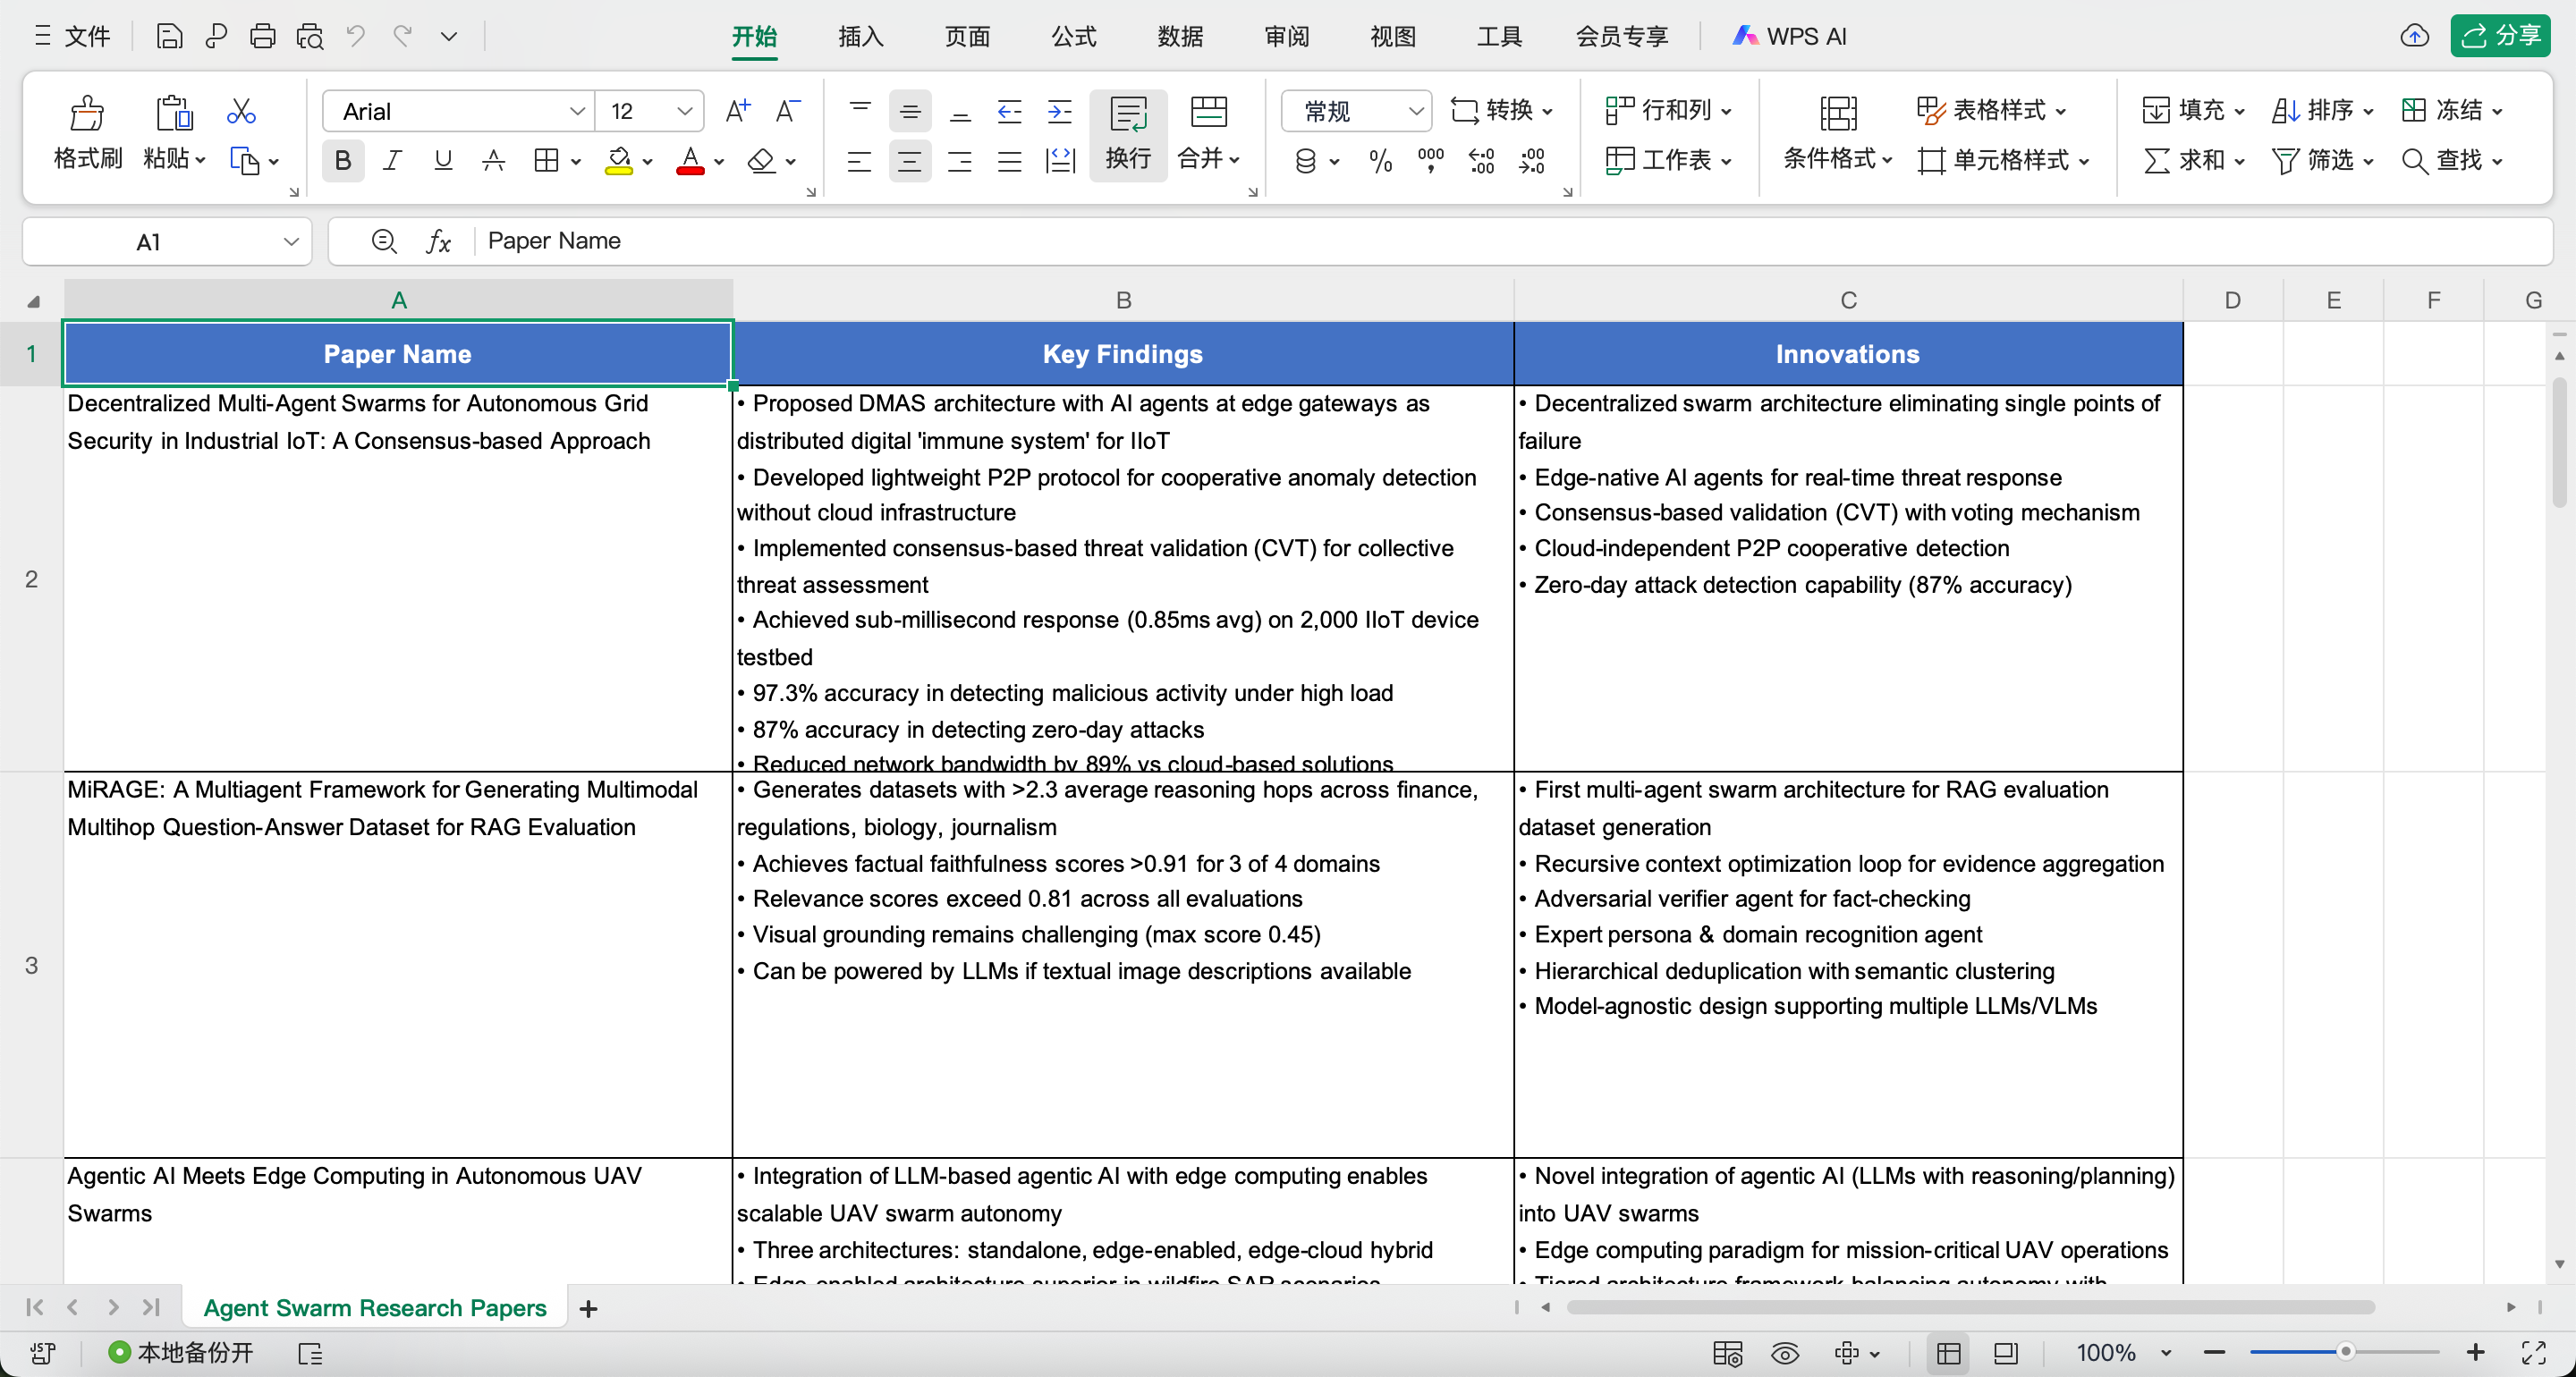Click the eye reading mode icon
2576x1377 pixels.
1785,1353
